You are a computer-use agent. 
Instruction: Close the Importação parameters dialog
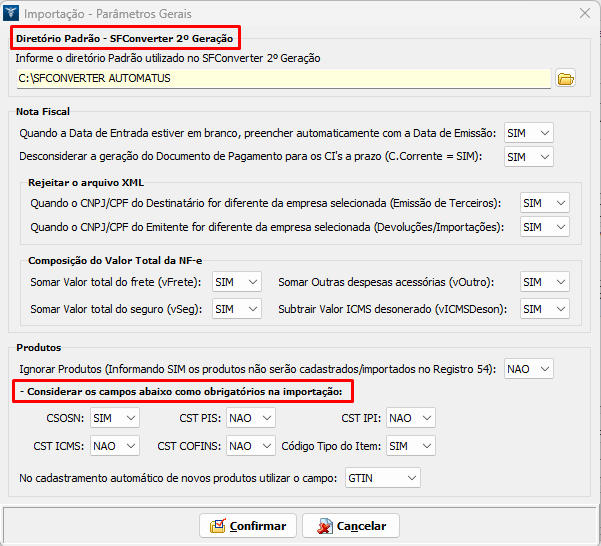coord(584,13)
